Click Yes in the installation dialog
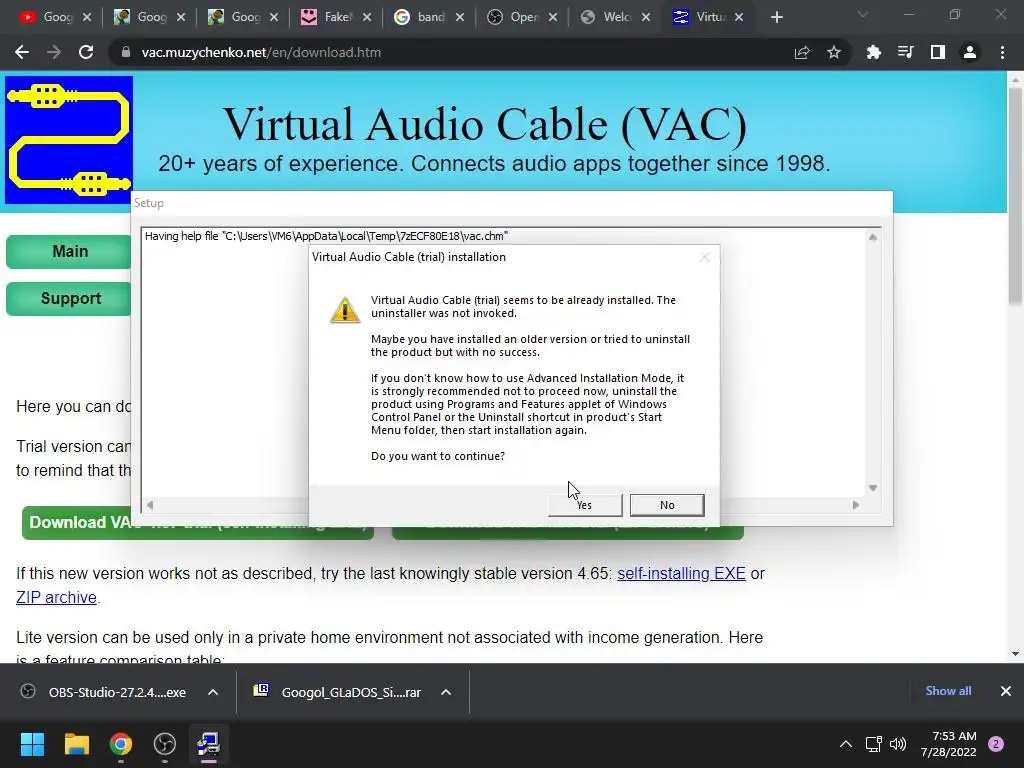This screenshot has width=1024, height=768. coord(585,505)
